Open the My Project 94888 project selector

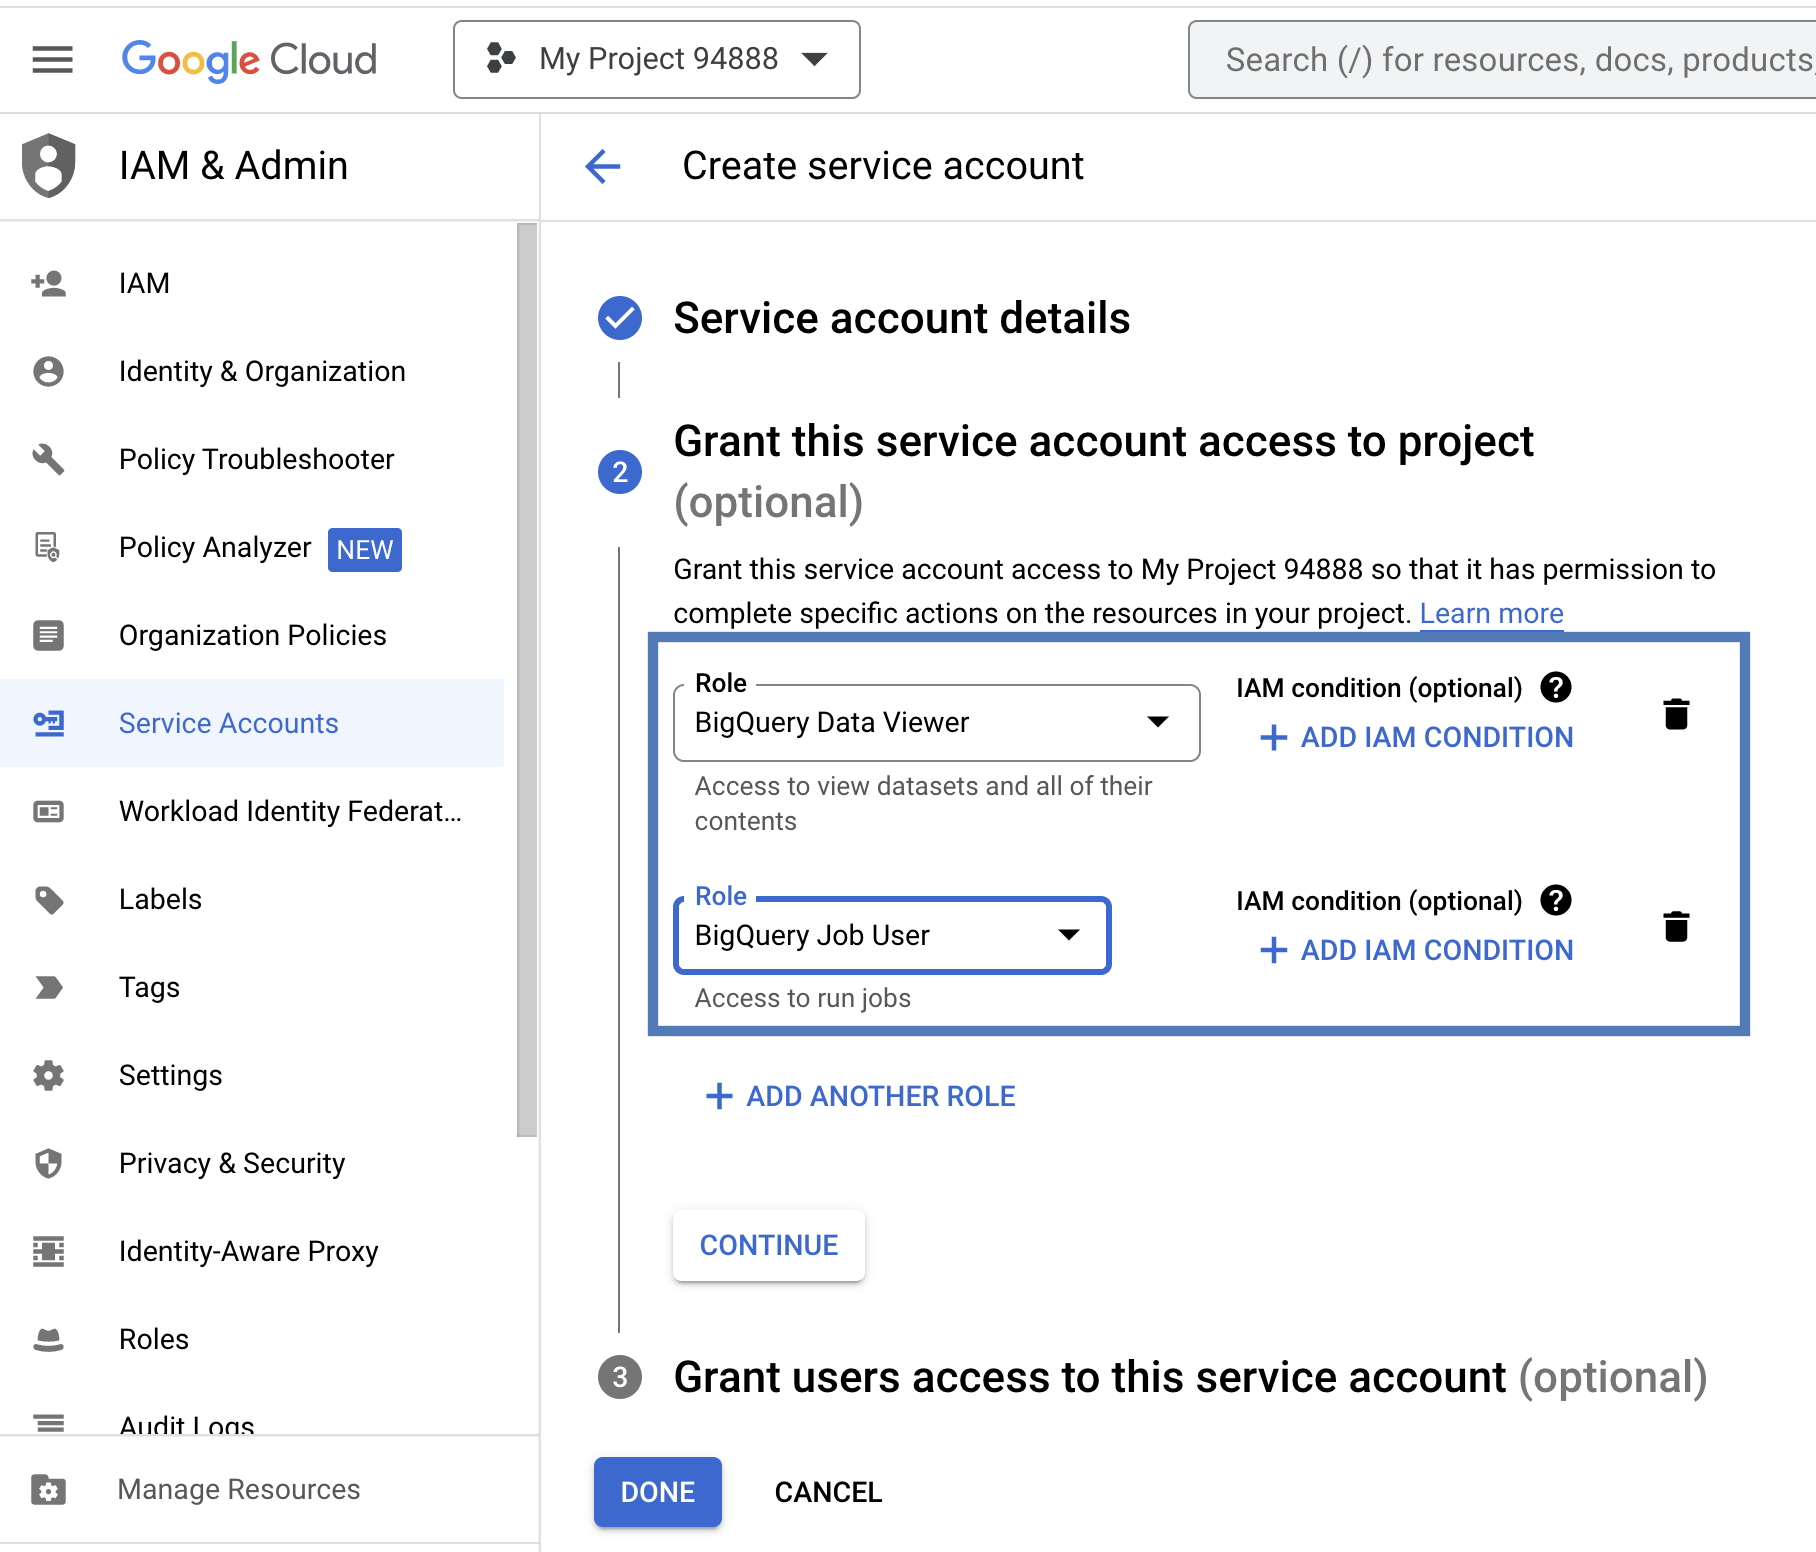click(x=656, y=60)
